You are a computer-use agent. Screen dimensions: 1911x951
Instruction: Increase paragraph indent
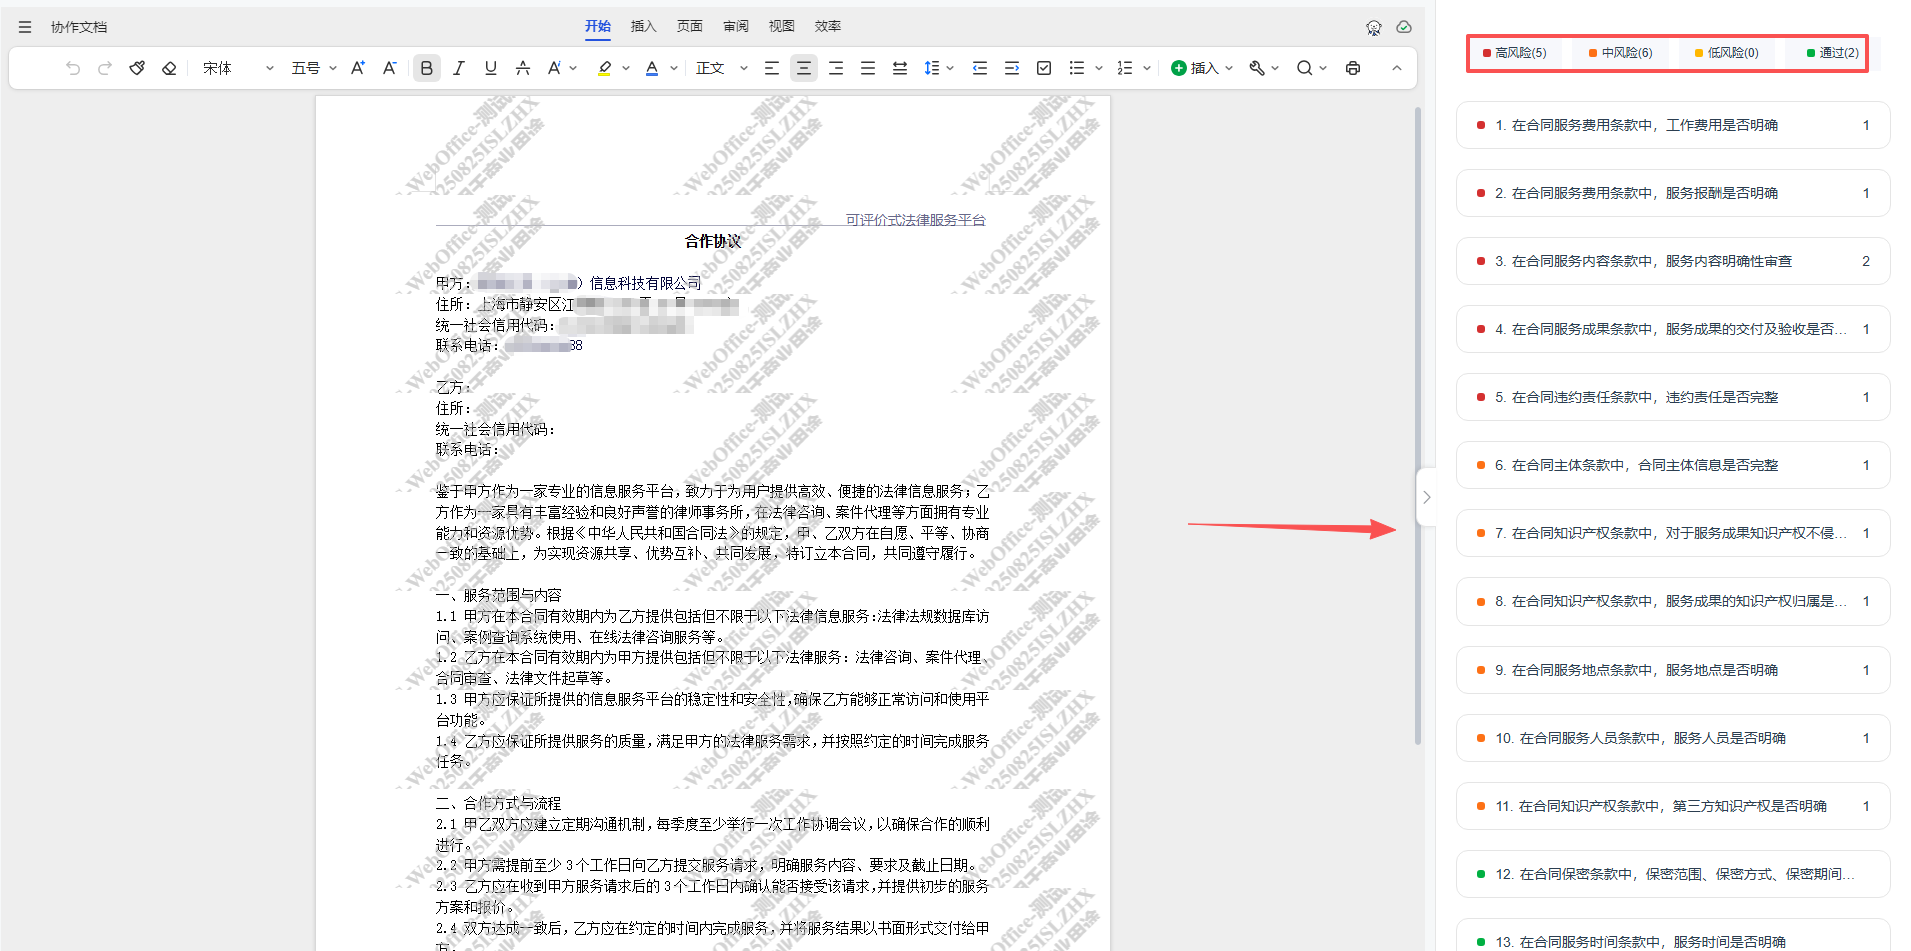(x=1012, y=68)
